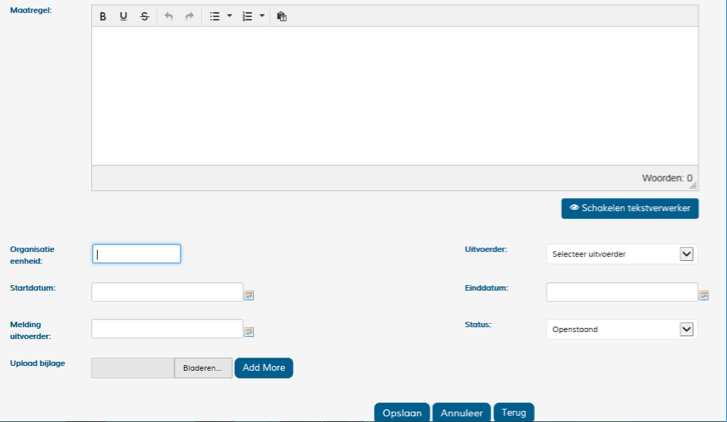Screen dimensions: 727x422
Task: Open the Melding uitvoerder calendar picker
Action: (x=249, y=332)
